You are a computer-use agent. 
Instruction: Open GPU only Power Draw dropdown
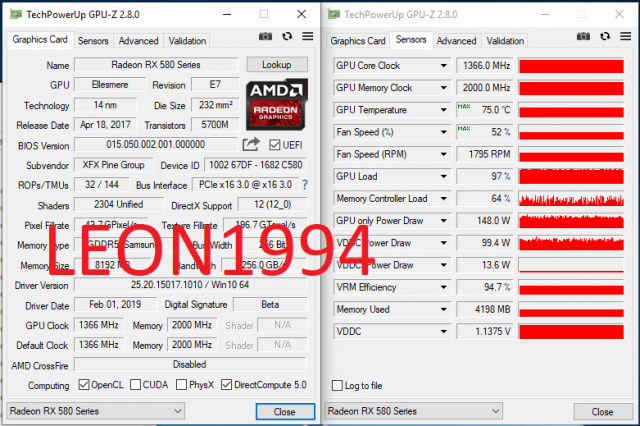[443, 221]
